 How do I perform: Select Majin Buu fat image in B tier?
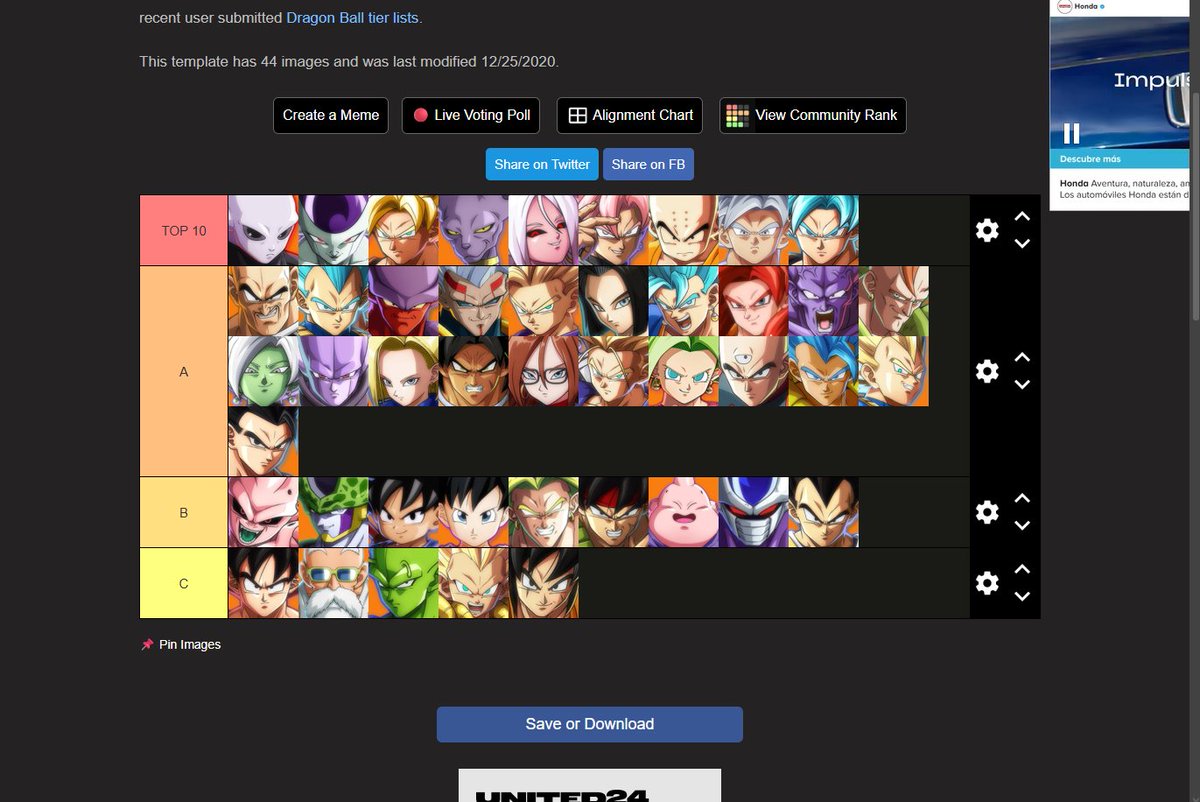coord(684,513)
